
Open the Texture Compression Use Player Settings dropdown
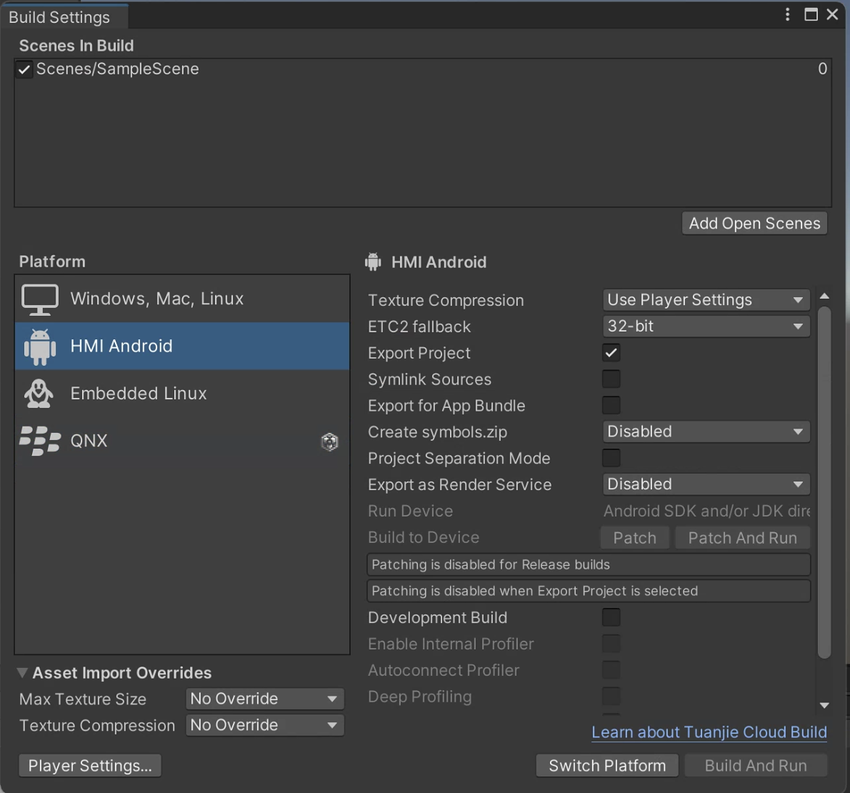click(x=706, y=300)
